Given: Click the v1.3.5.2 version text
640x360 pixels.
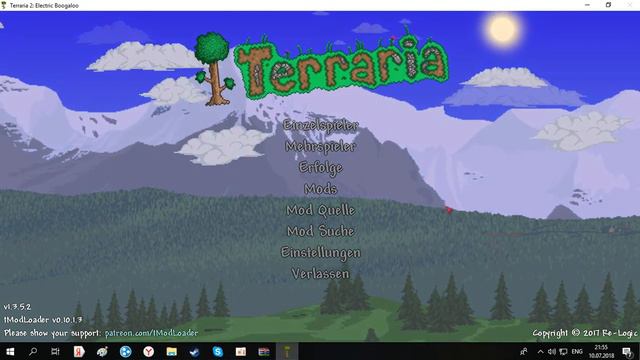Looking at the screenshot, I should pyautogui.click(x=17, y=307).
